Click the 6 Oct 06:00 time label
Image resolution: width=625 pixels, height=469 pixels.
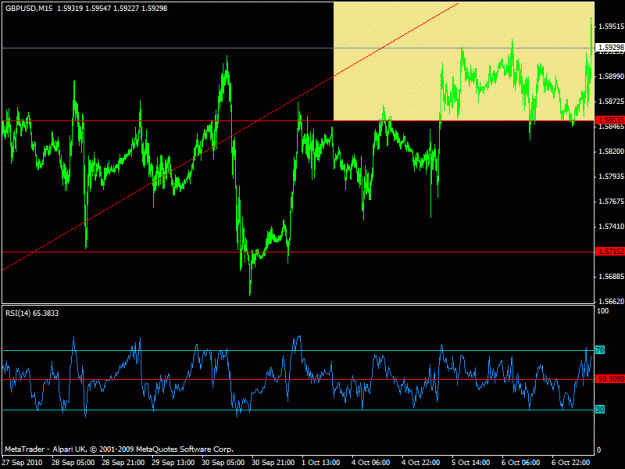pos(521,463)
